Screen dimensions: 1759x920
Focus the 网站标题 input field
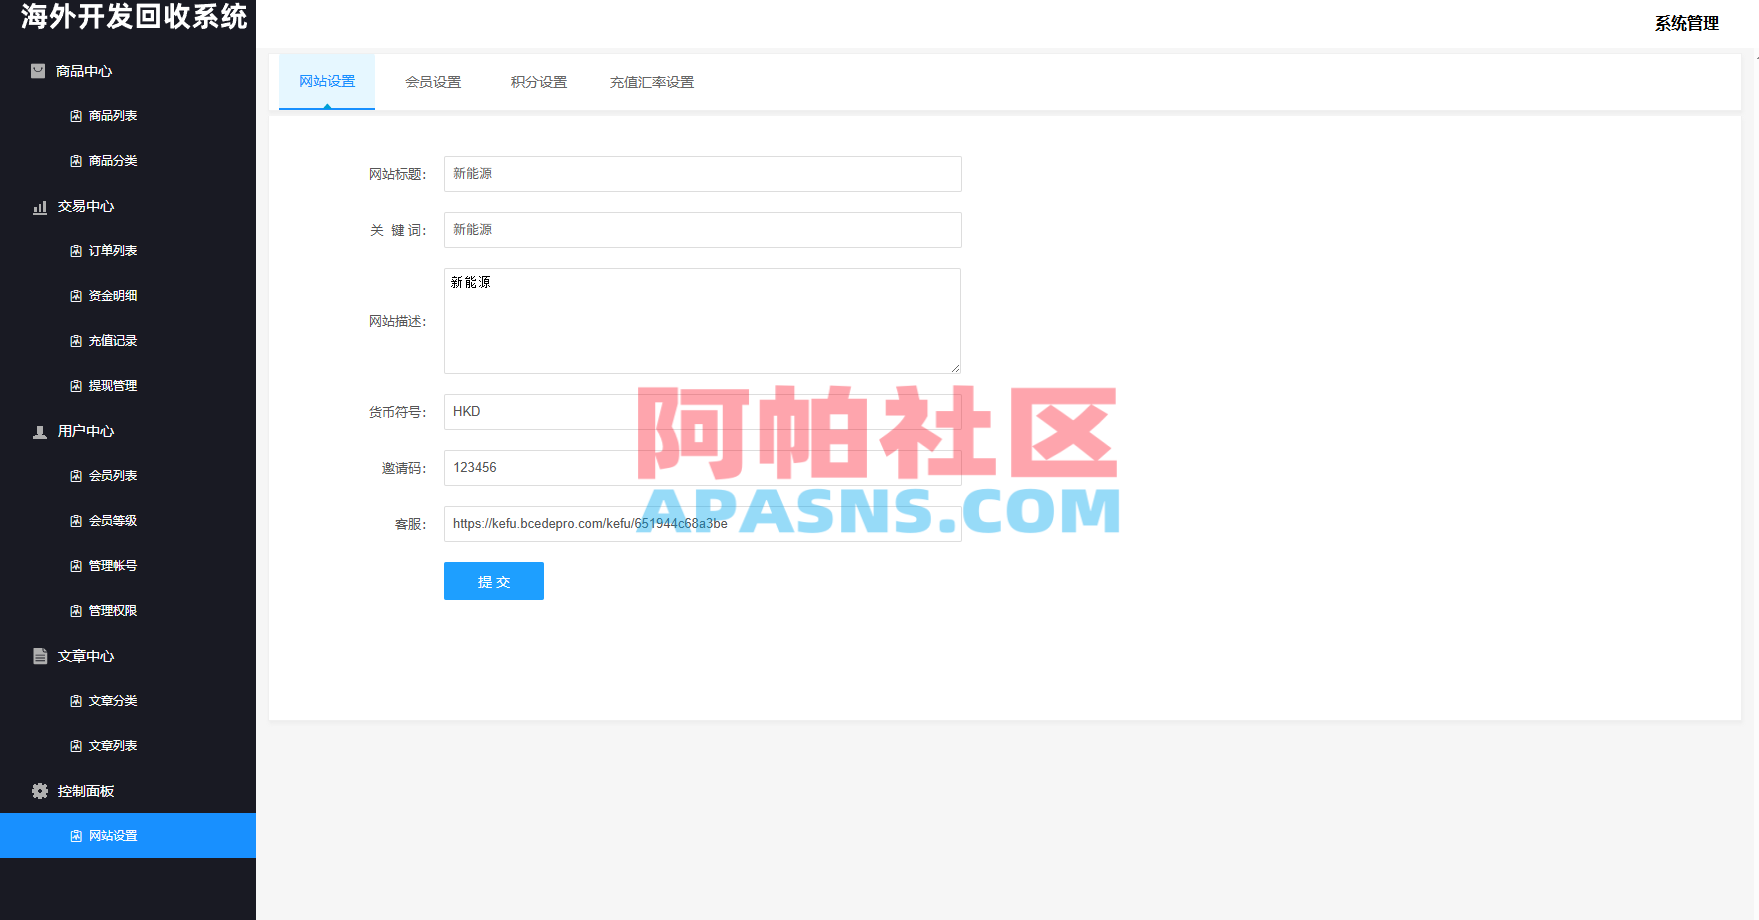703,174
